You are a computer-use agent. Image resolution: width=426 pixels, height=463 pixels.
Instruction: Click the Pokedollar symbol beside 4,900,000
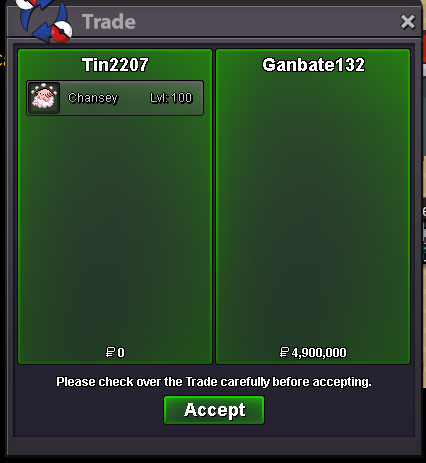coord(284,352)
